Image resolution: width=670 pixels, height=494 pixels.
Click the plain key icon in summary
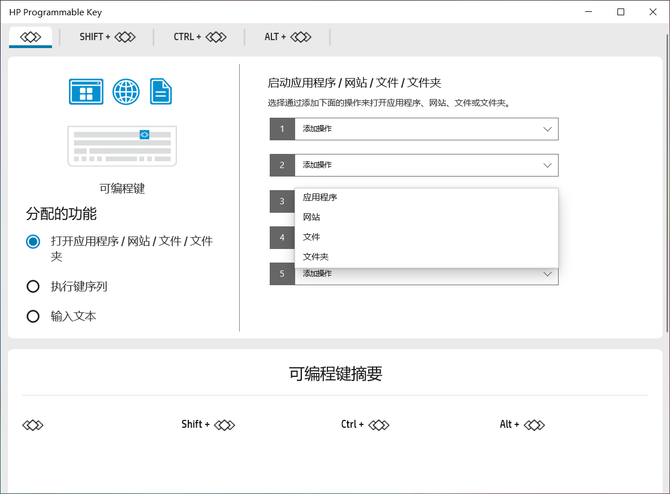pyautogui.click(x=33, y=425)
